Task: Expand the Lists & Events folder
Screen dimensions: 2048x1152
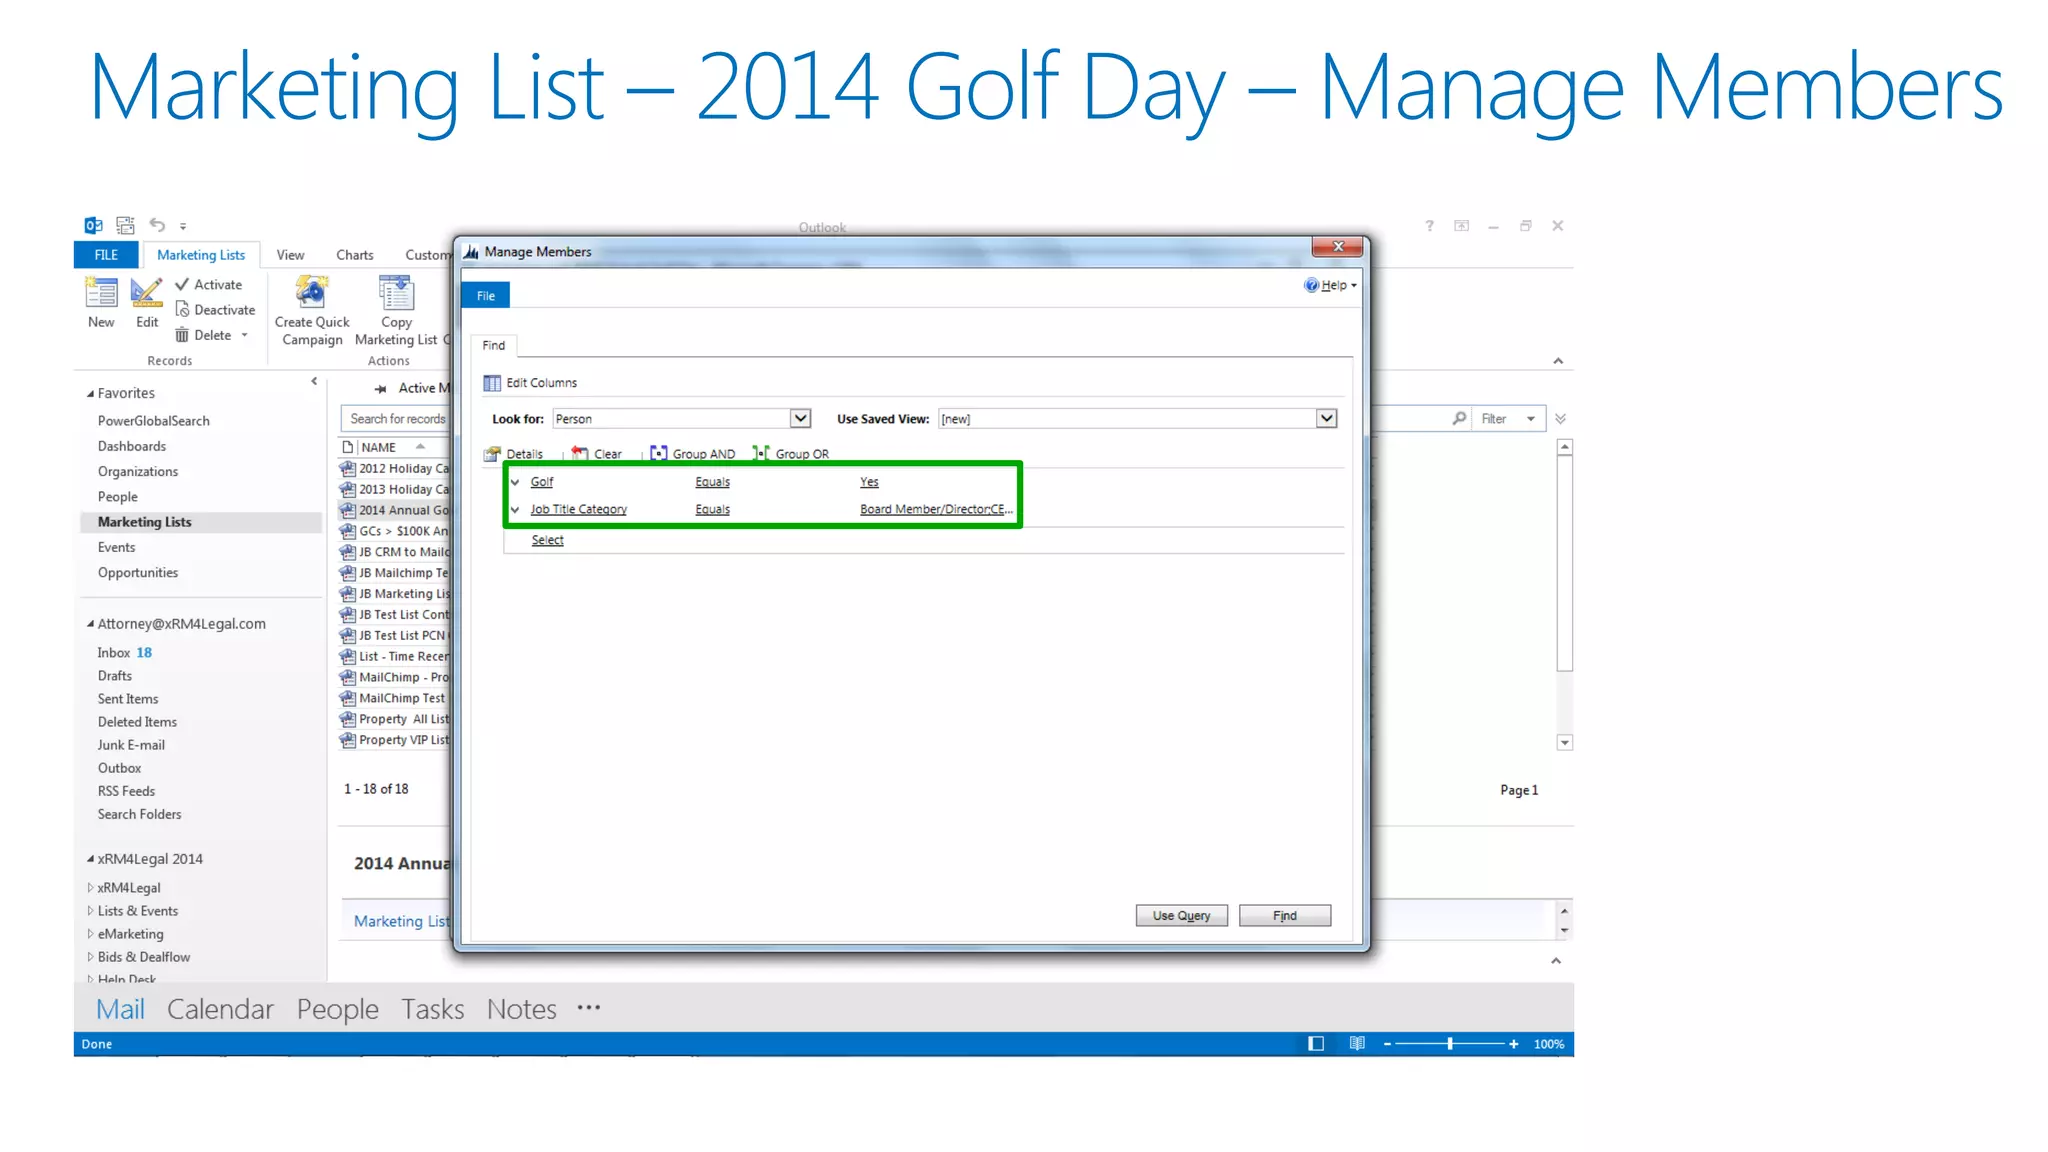Action: tap(90, 911)
